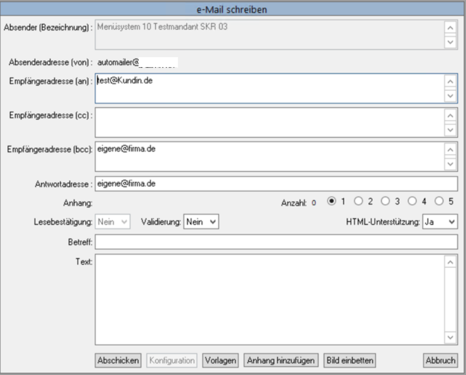Select attachment count radio button 2
The image size is (466, 375).
click(358, 201)
